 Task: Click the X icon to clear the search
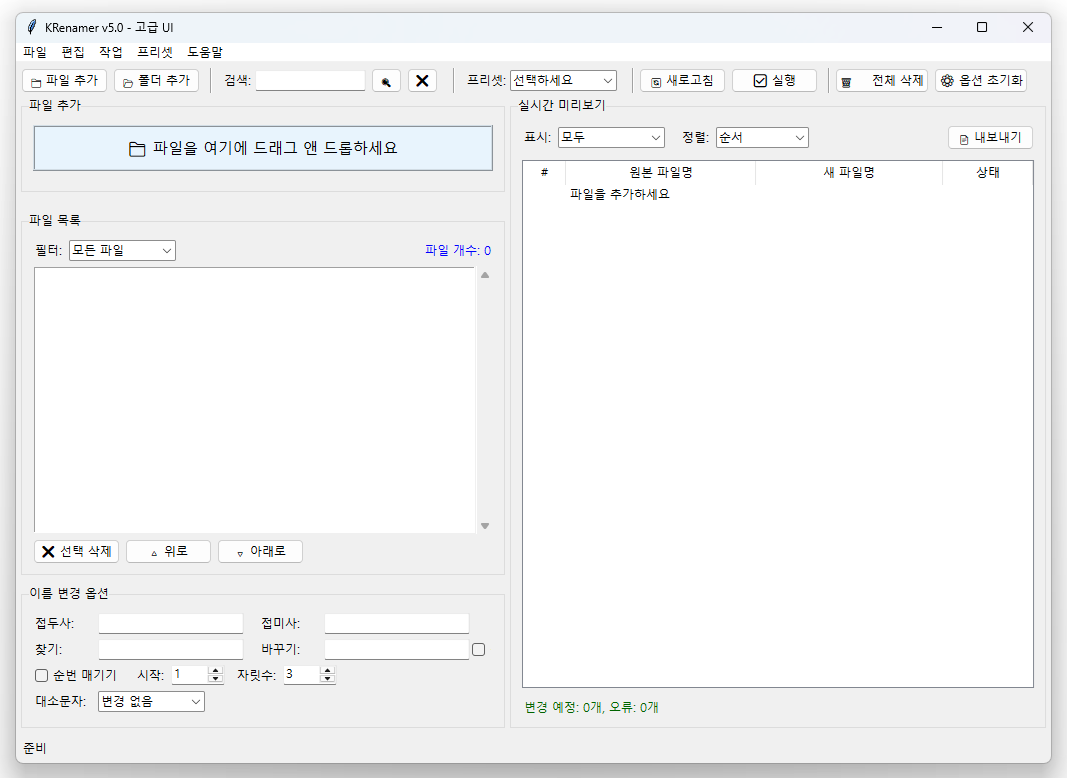point(421,80)
